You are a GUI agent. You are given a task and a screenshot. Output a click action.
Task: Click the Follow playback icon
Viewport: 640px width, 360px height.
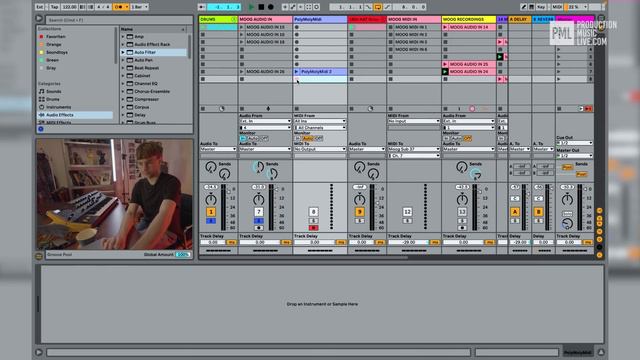coord(202,7)
